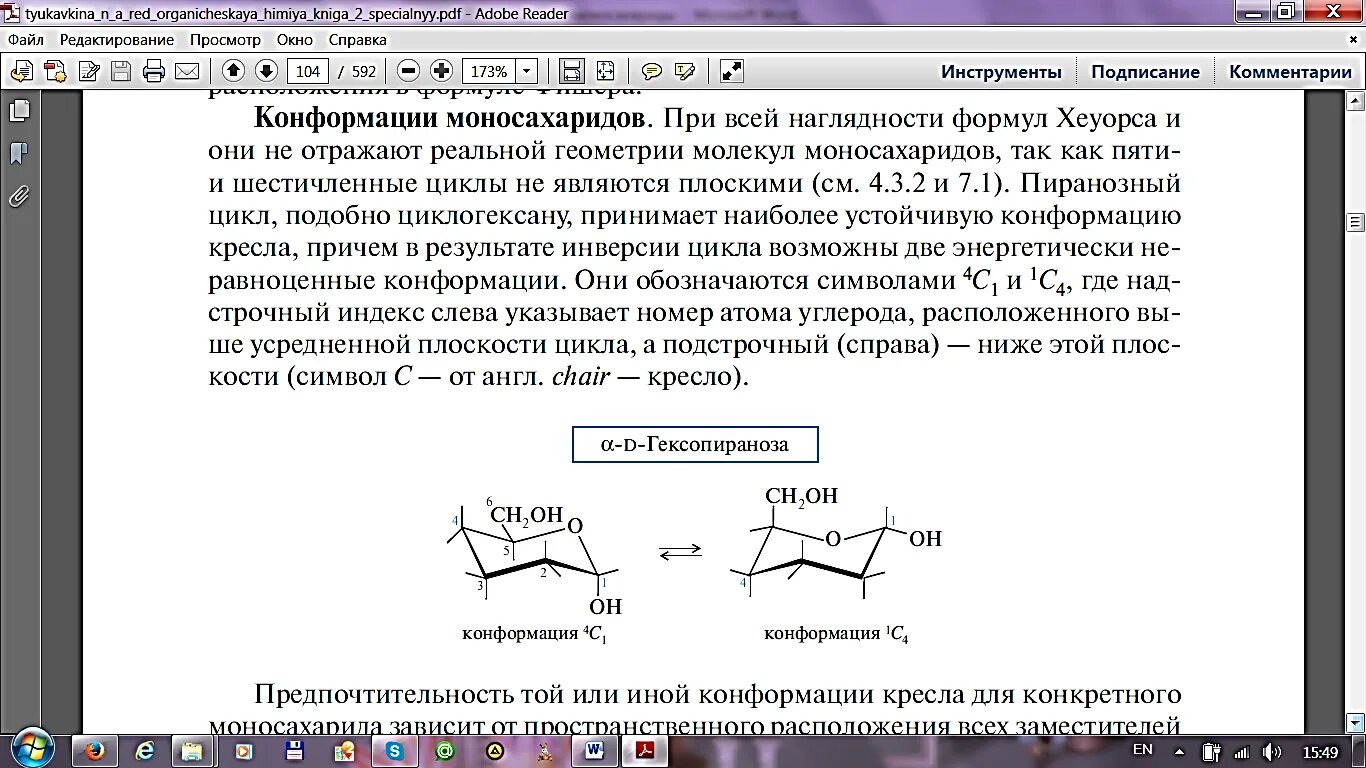1366x768 pixels.
Task: Click the caption конформация 1C4
Action: click(836, 634)
